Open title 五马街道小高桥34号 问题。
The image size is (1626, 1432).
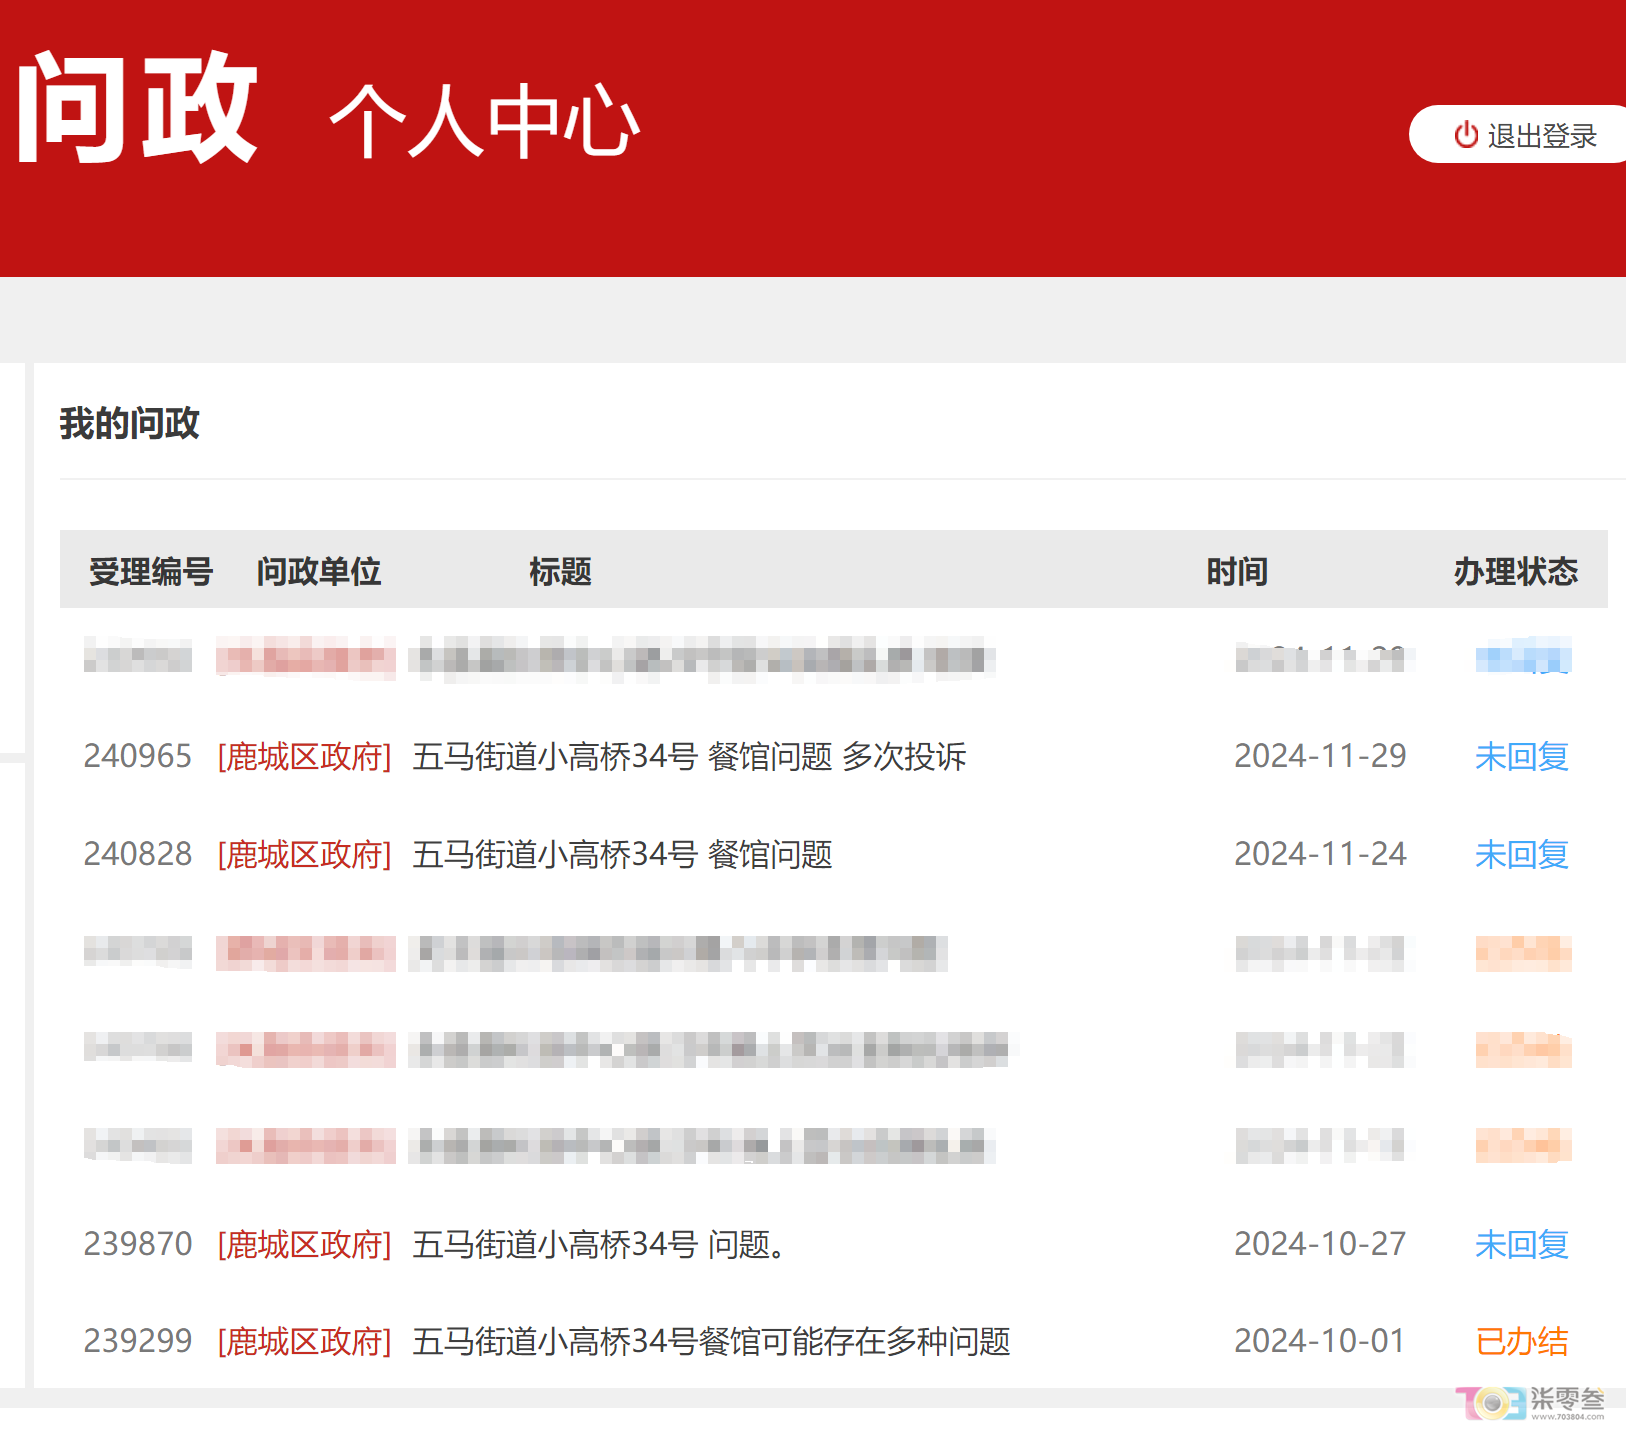point(600,1245)
